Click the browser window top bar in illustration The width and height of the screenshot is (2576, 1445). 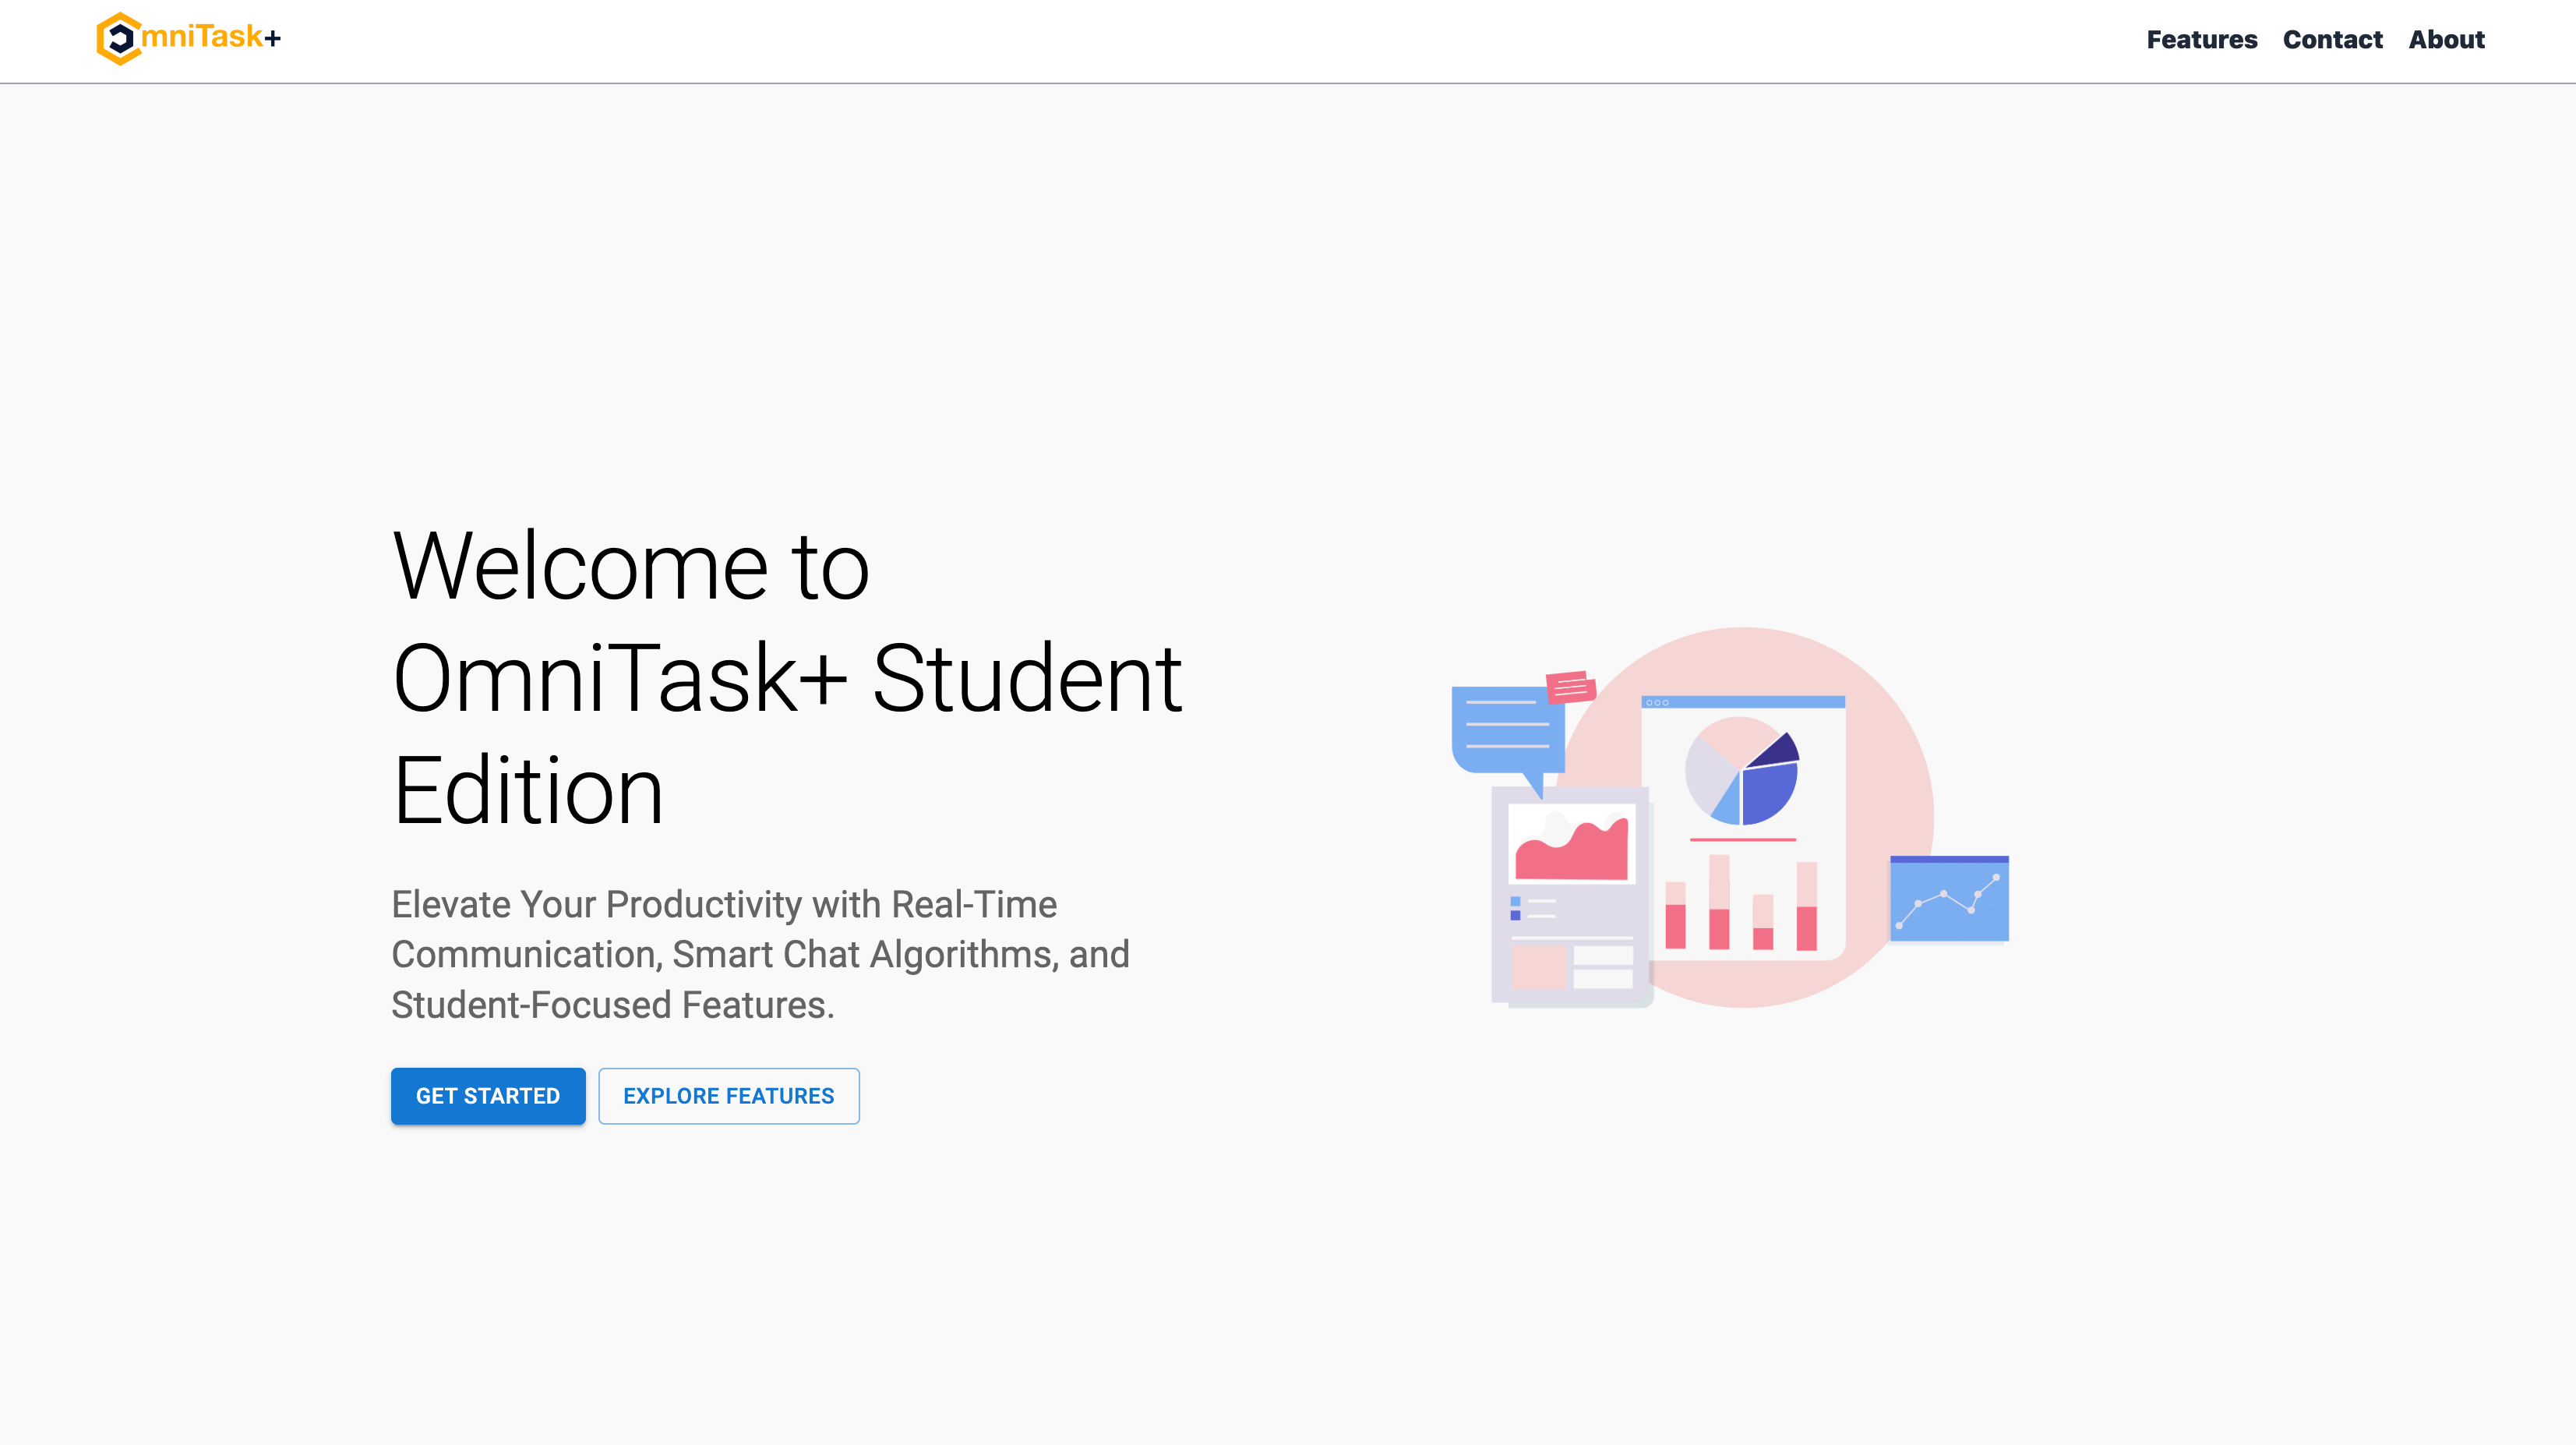(x=1743, y=702)
